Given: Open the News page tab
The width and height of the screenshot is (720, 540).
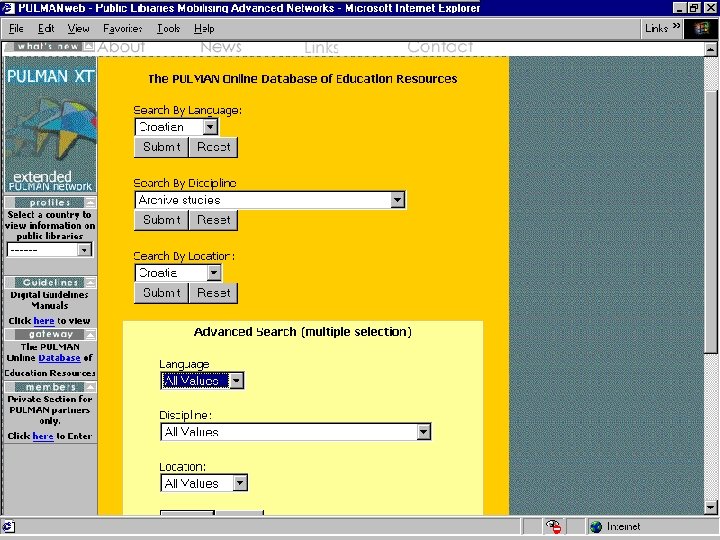Looking at the screenshot, I should point(221,47).
